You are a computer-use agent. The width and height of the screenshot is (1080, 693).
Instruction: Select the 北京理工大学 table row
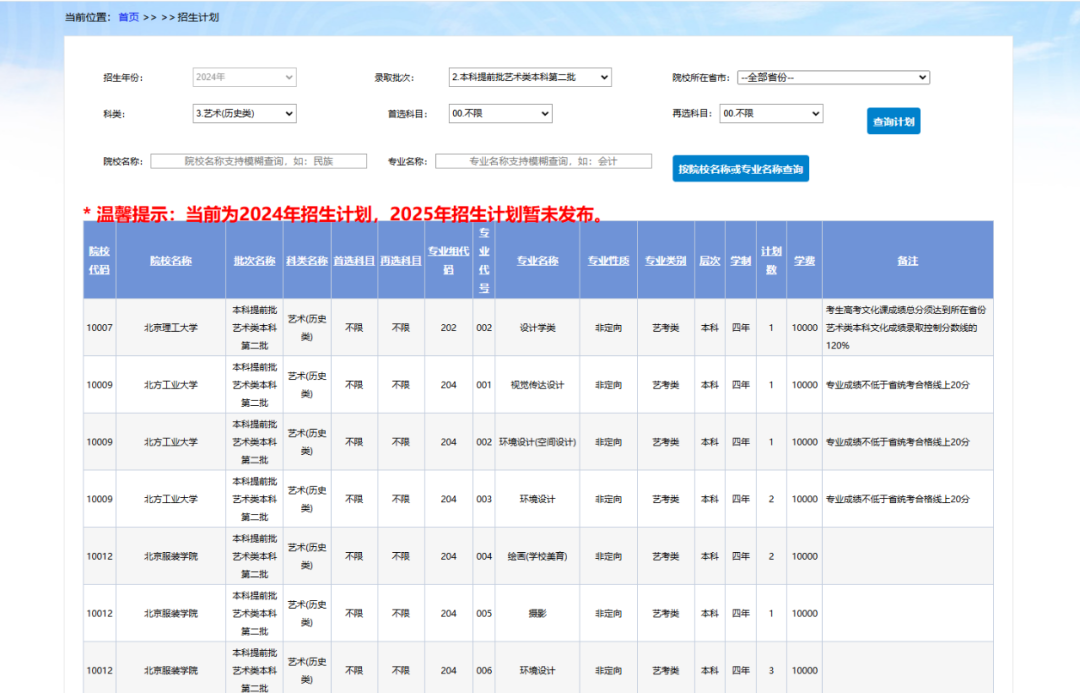pyautogui.click(x=170, y=328)
